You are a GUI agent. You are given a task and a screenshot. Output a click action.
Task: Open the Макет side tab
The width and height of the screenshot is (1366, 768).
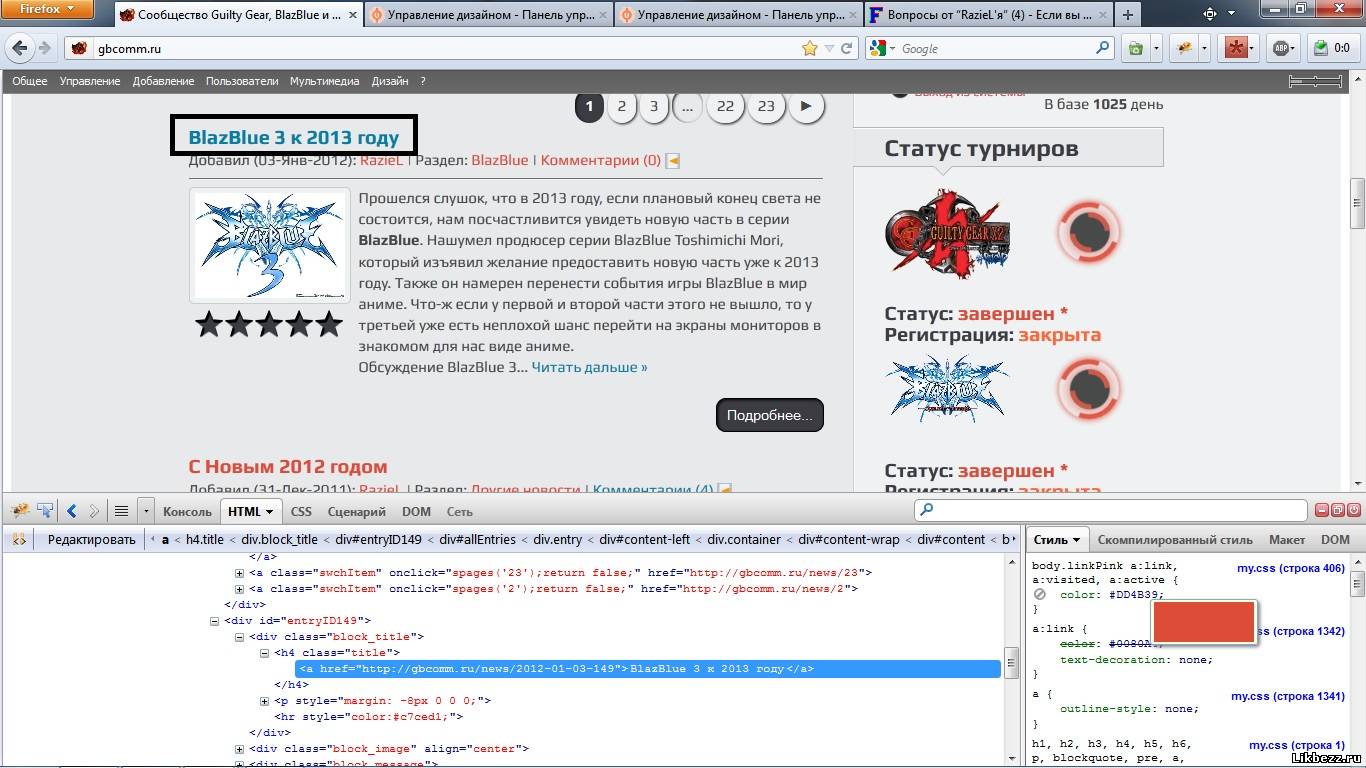point(1287,539)
